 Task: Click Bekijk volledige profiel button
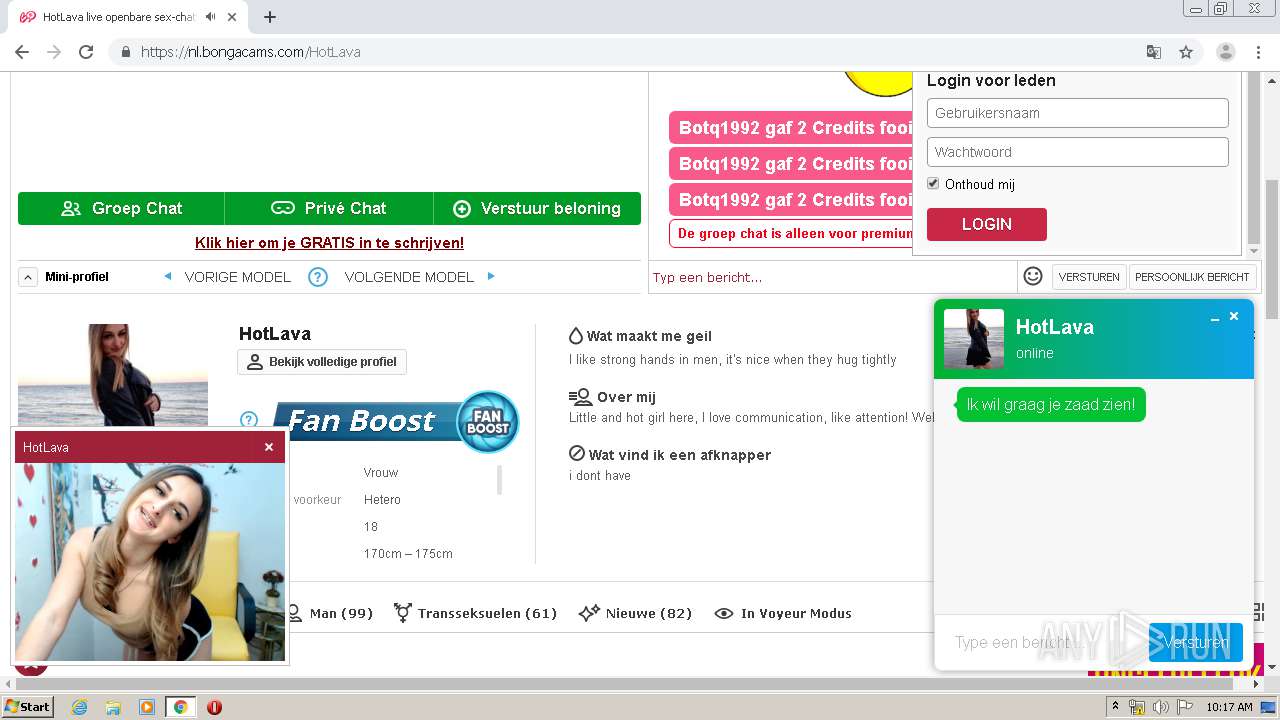[322, 362]
